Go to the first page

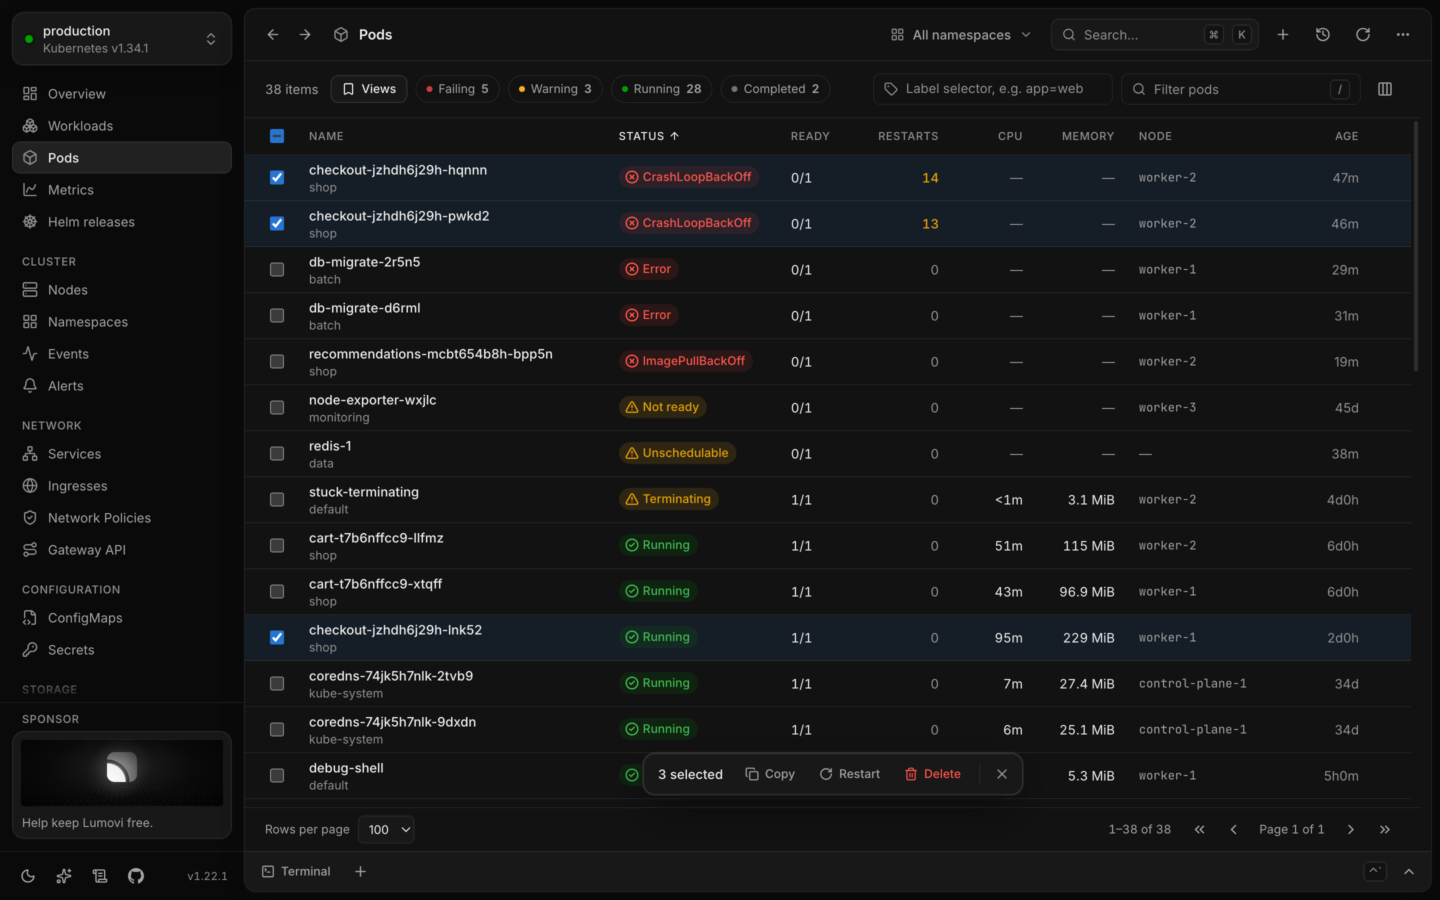point(1199,830)
